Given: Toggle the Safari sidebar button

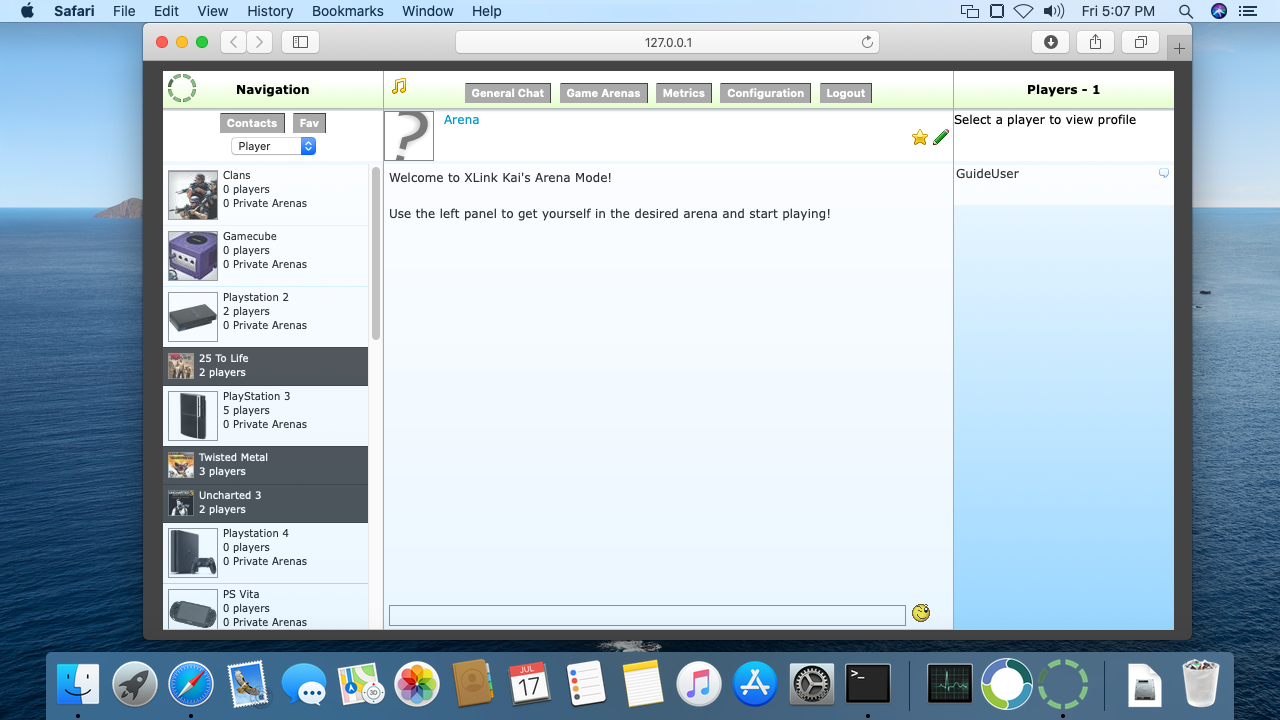Looking at the screenshot, I should tap(300, 42).
